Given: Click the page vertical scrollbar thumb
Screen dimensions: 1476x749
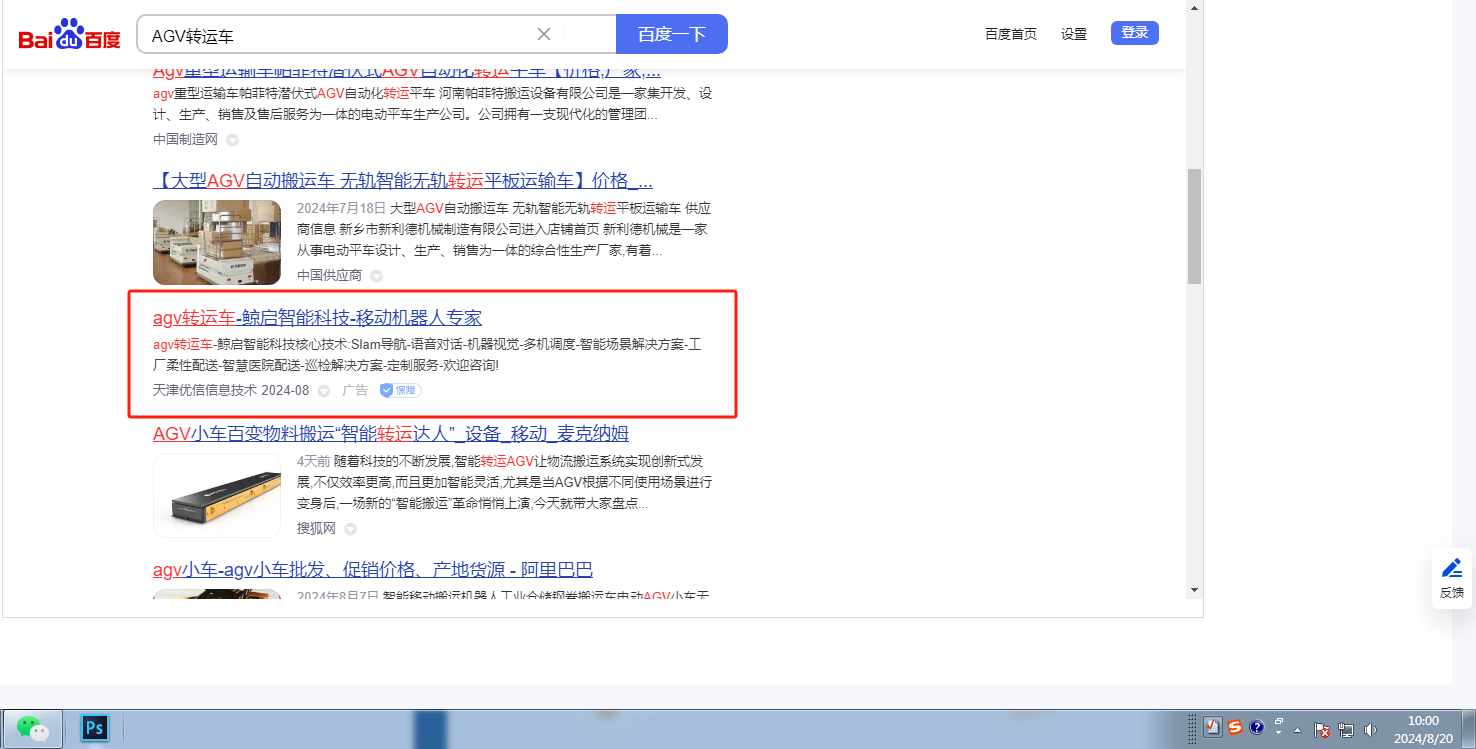Looking at the screenshot, I should tap(1194, 226).
